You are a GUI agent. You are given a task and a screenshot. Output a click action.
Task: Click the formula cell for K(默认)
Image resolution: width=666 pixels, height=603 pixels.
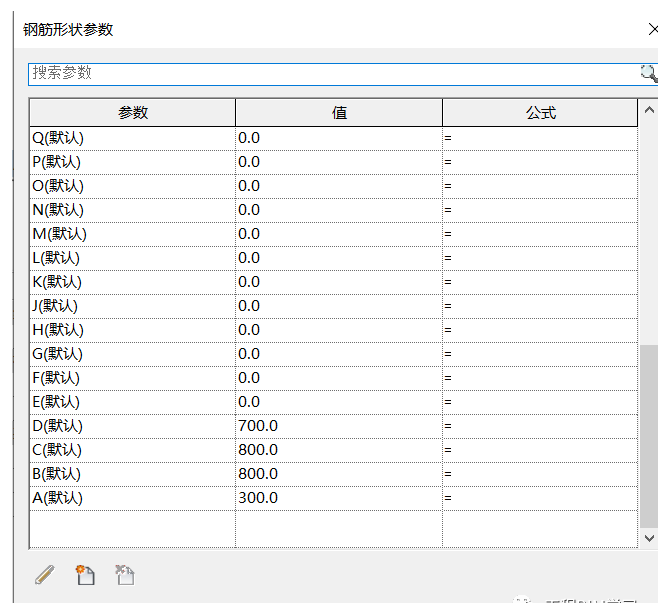(x=540, y=282)
